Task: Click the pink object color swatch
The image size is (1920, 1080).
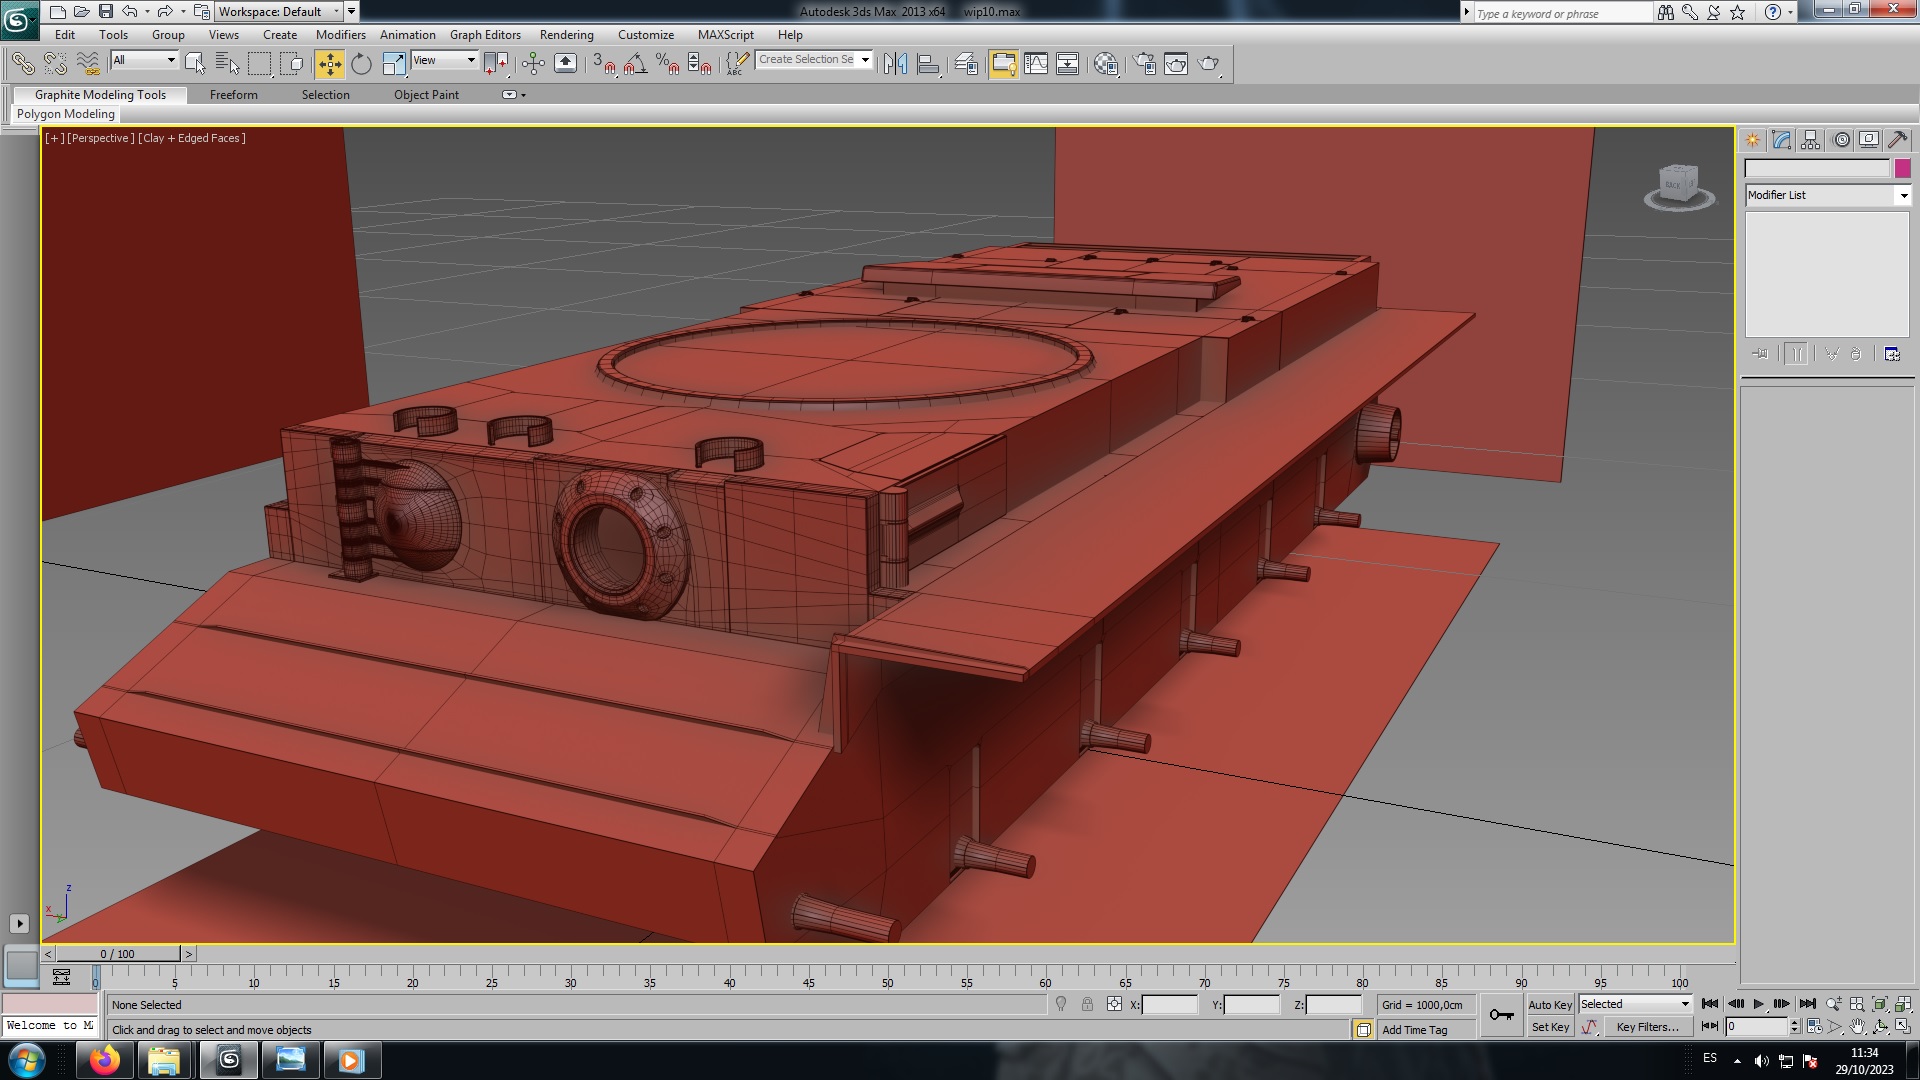Action: tap(1902, 169)
